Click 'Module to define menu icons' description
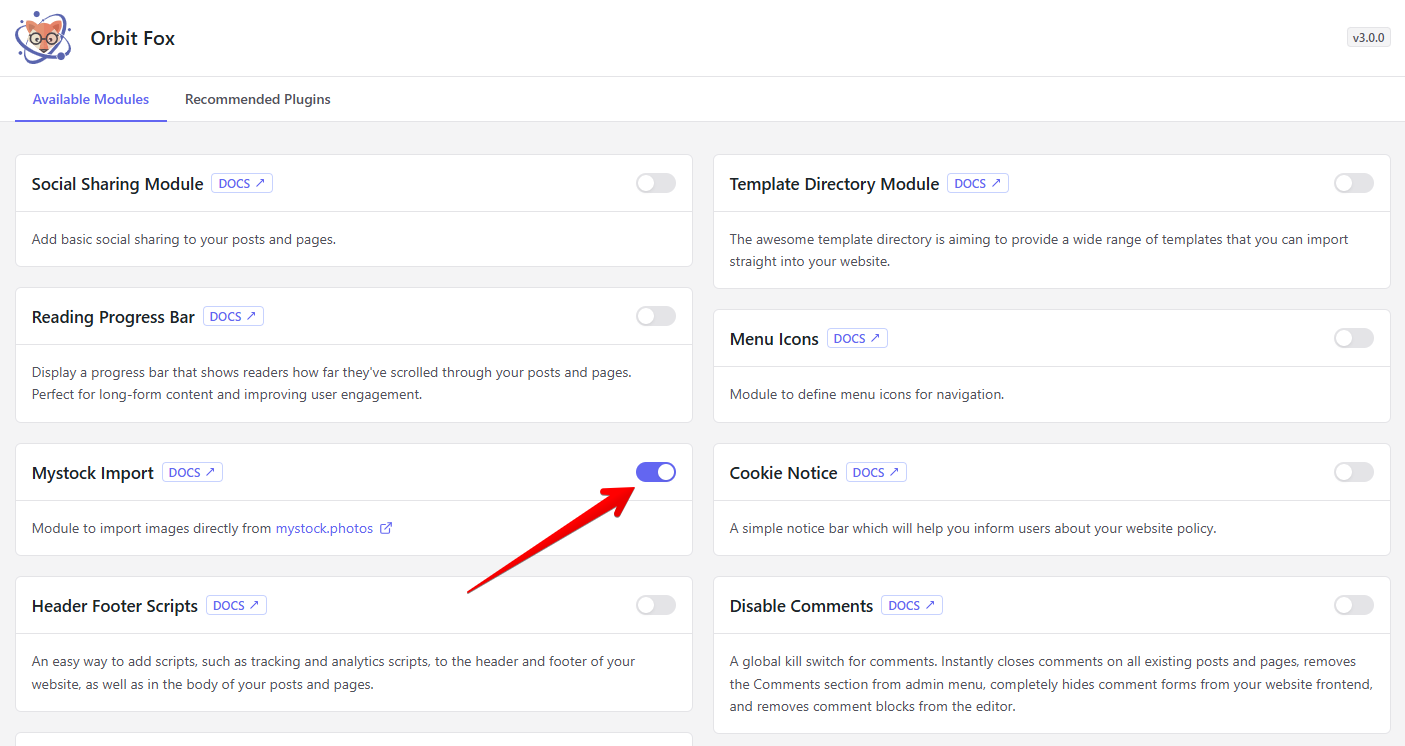This screenshot has width=1405, height=746. pyautogui.click(x=867, y=394)
